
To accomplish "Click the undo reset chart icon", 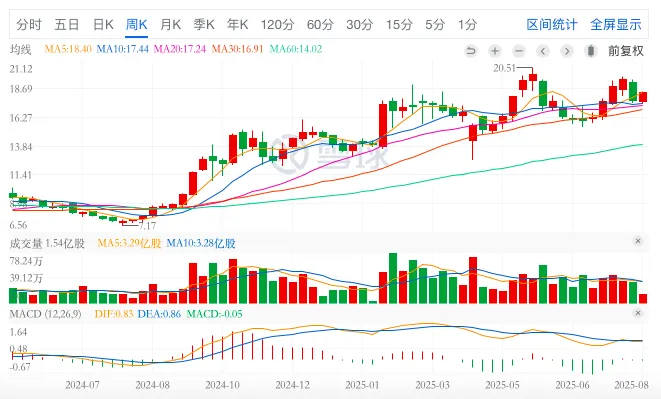I will pos(470,51).
